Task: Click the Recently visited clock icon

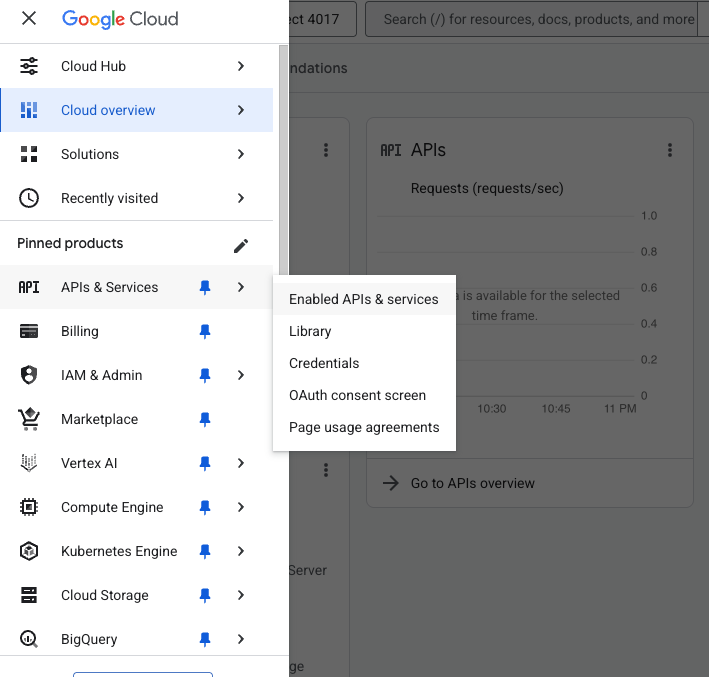Action: click(29, 198)
